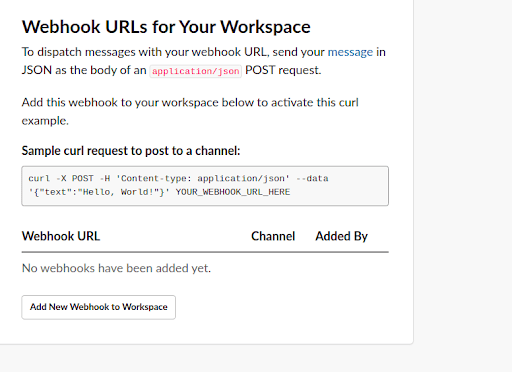The image size is (512, 372).
Task: Click the 'Add this webhook to your workspace' paragraph
Action: pos(190,111)
